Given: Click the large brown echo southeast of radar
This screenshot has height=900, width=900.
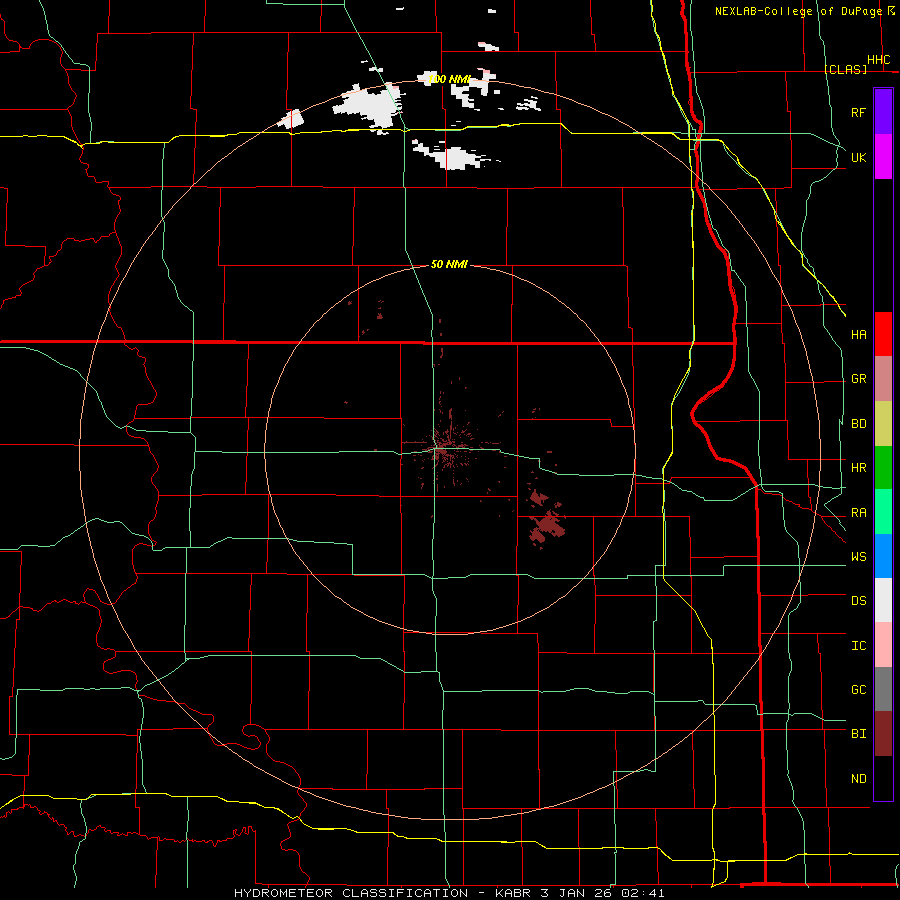Looking at the screenshot, I should [x=548, y=526].
